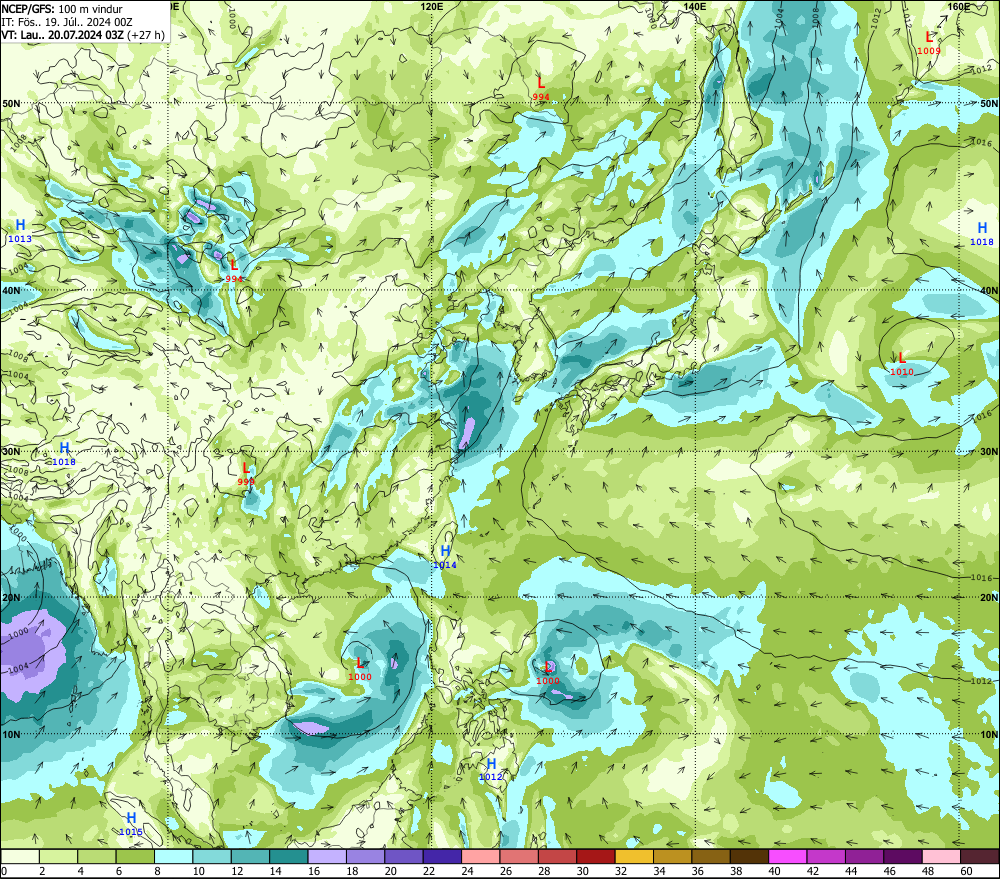The width and height of the screenshot is (1000, 879).
Task: Click the '120E' longitude label
Action: coord(432,6)
